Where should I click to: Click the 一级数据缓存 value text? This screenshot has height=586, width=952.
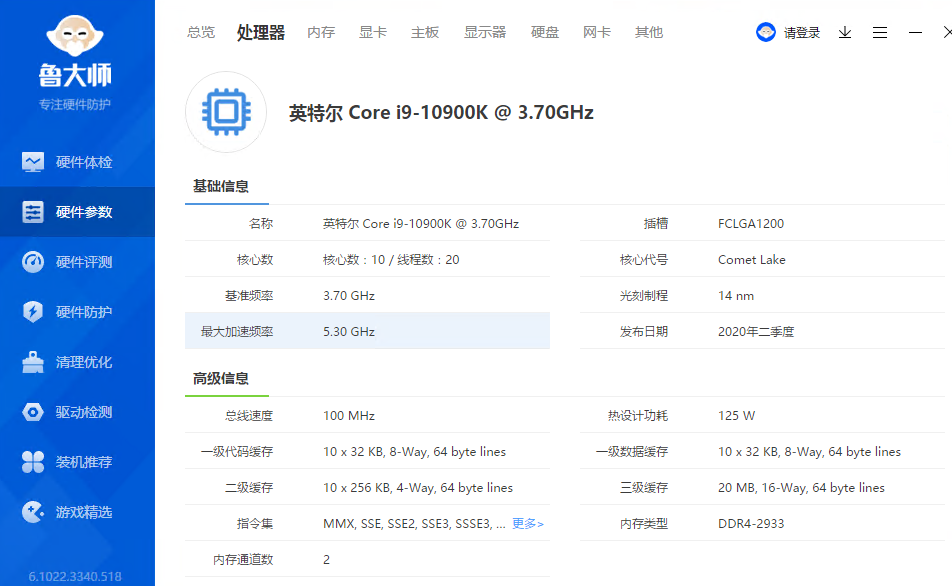pos(809,452)
